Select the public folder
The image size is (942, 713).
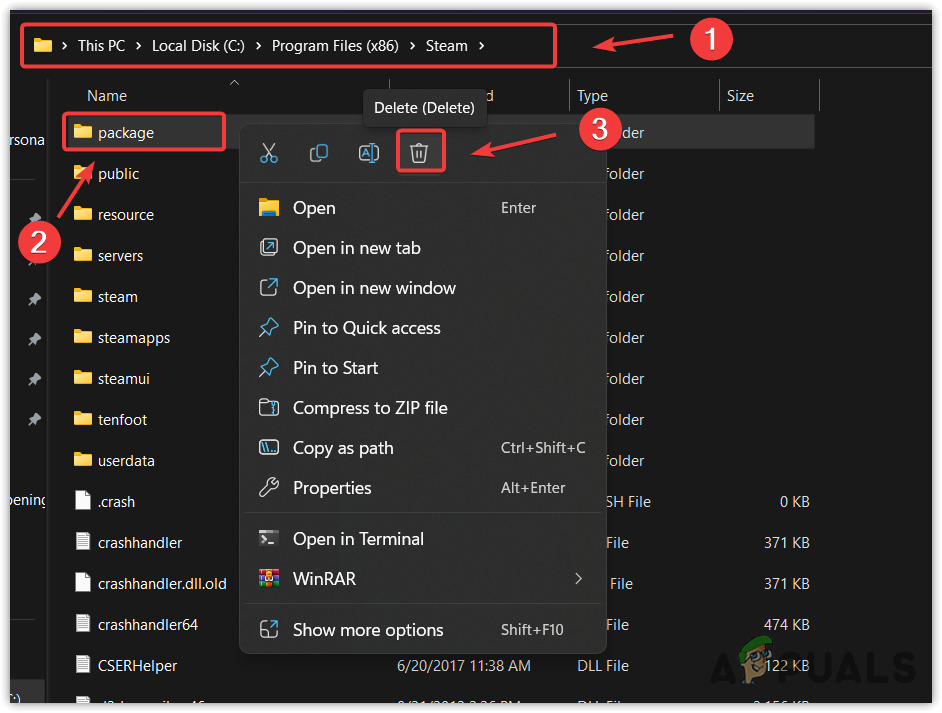[118, 174]
